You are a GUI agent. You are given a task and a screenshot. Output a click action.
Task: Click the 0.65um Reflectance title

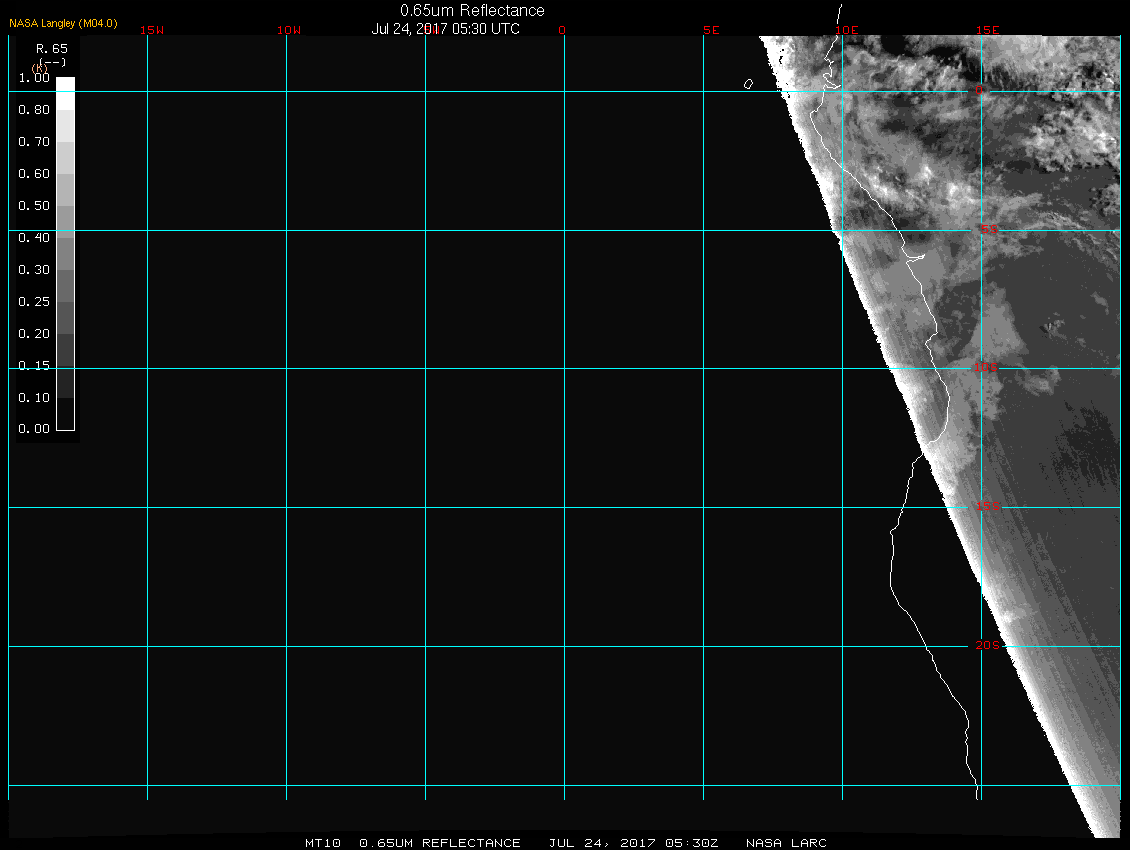pos(472,10)
